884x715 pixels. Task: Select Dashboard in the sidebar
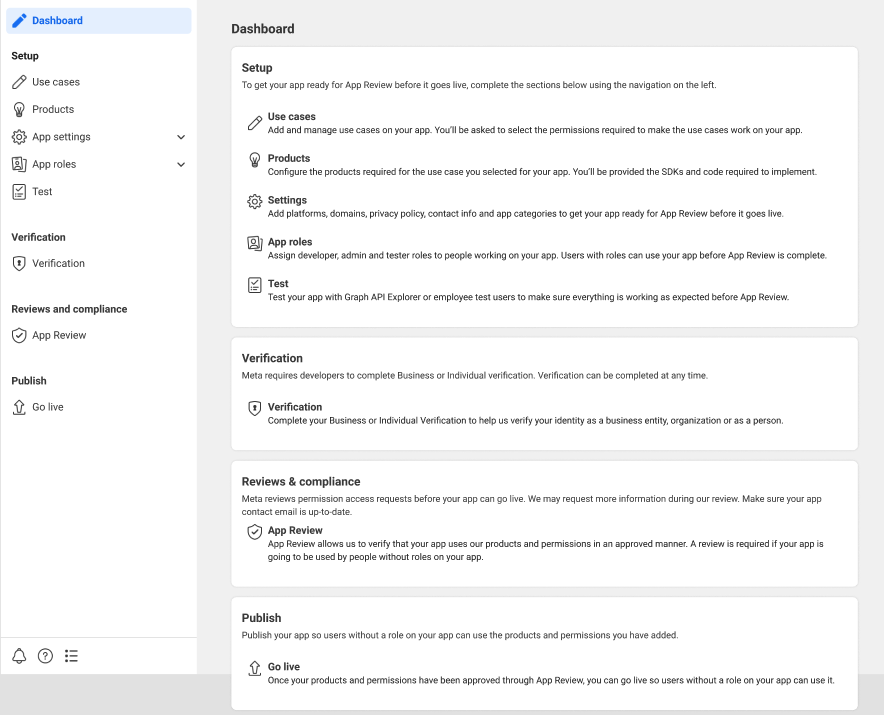click(x=57, y=20)
